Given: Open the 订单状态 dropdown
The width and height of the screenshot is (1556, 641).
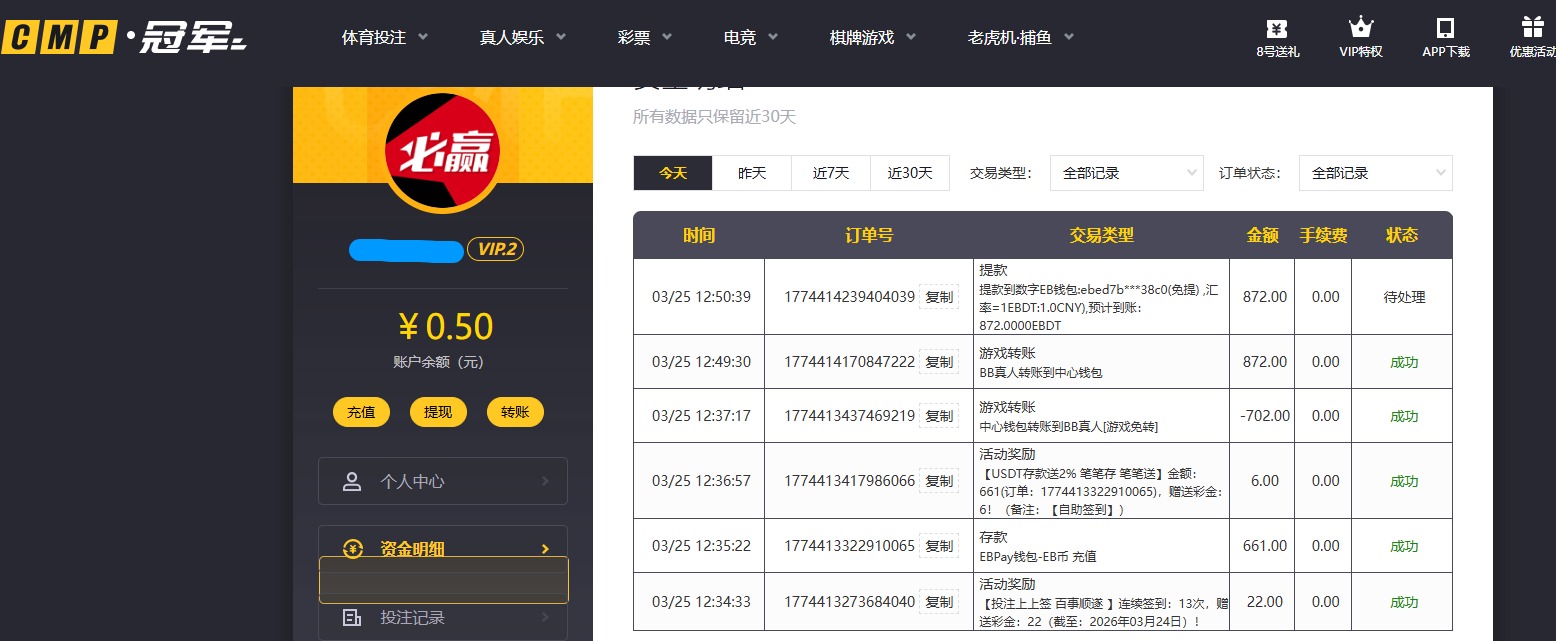Looking at the screenshot, I should (x=1375, y=172).
